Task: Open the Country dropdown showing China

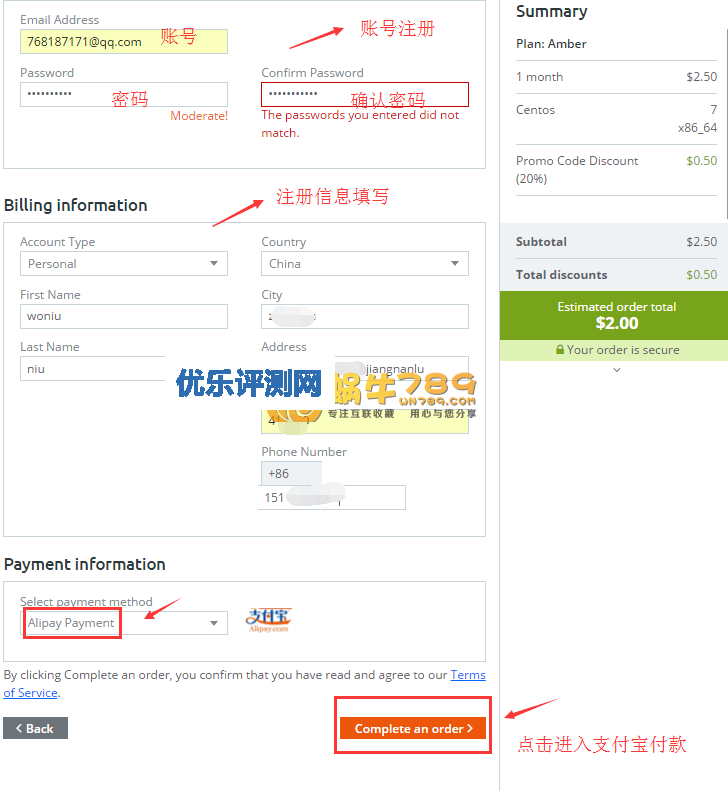Action: click(x=365, y=263)
